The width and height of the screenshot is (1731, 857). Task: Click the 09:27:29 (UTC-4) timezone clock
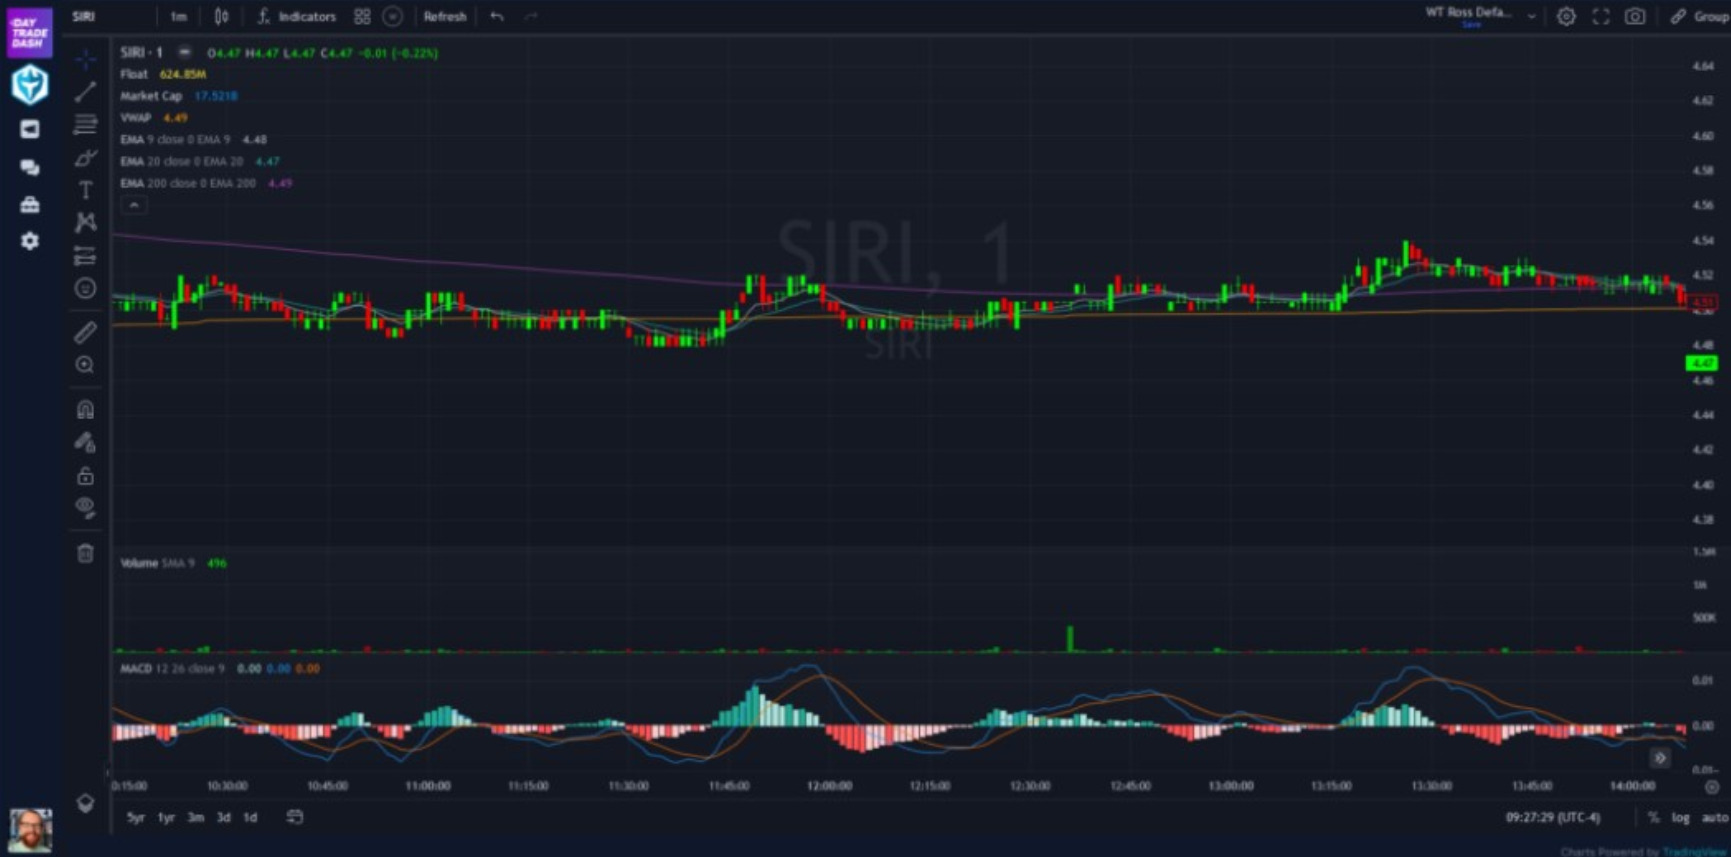[x=1553, y=817]
